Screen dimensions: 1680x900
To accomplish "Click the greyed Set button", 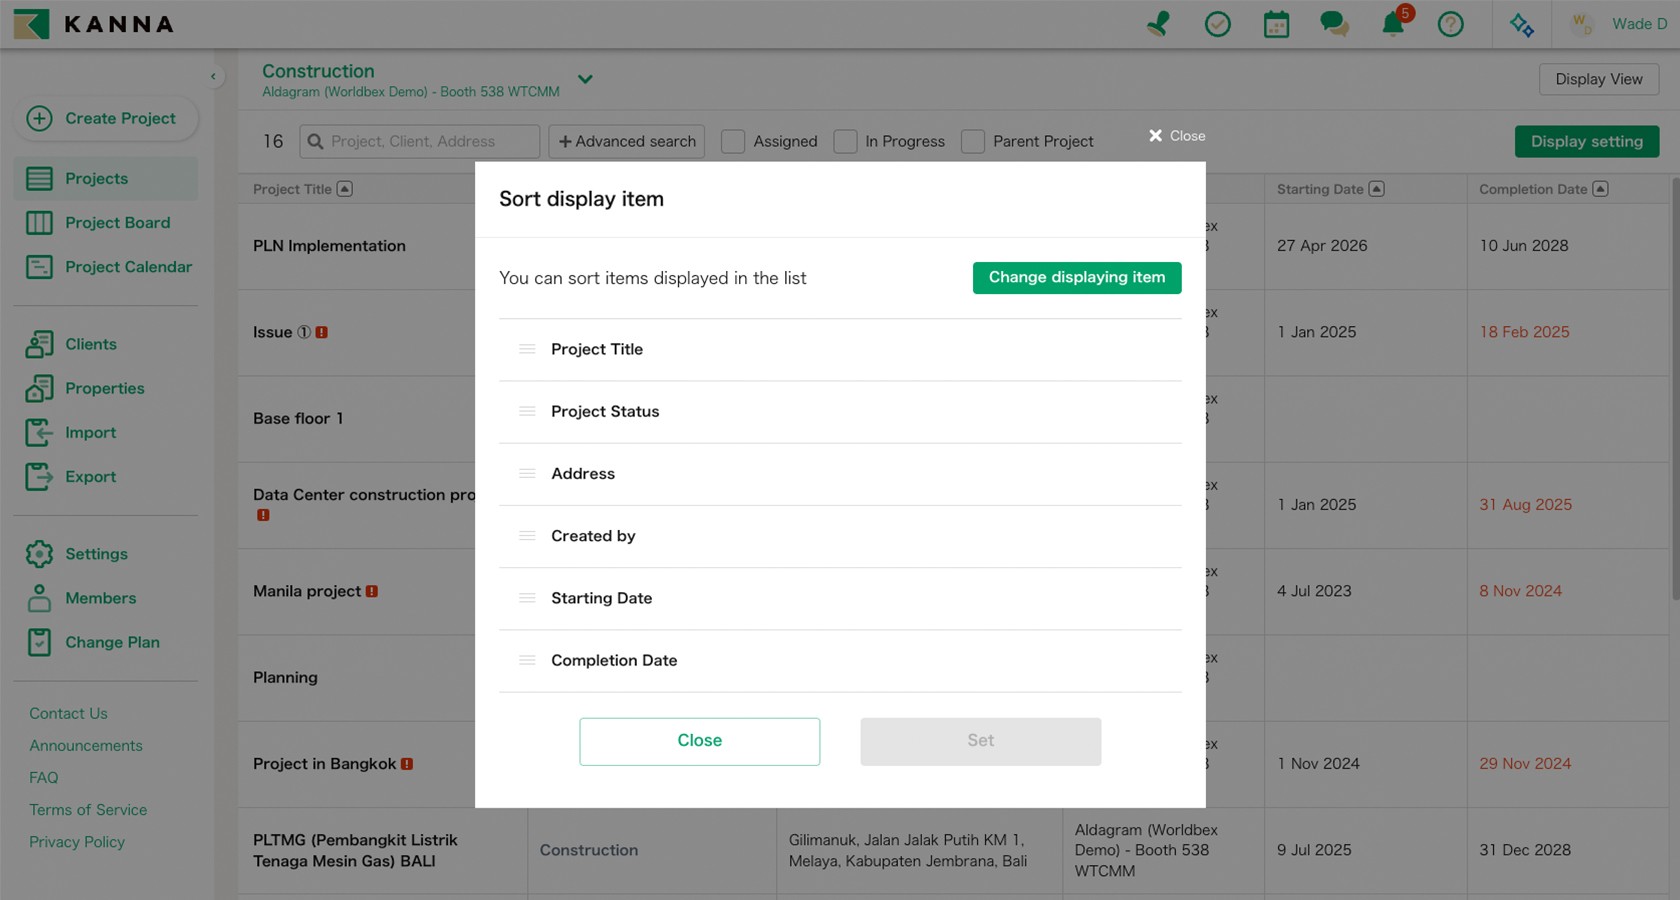I will pos(980,741).
